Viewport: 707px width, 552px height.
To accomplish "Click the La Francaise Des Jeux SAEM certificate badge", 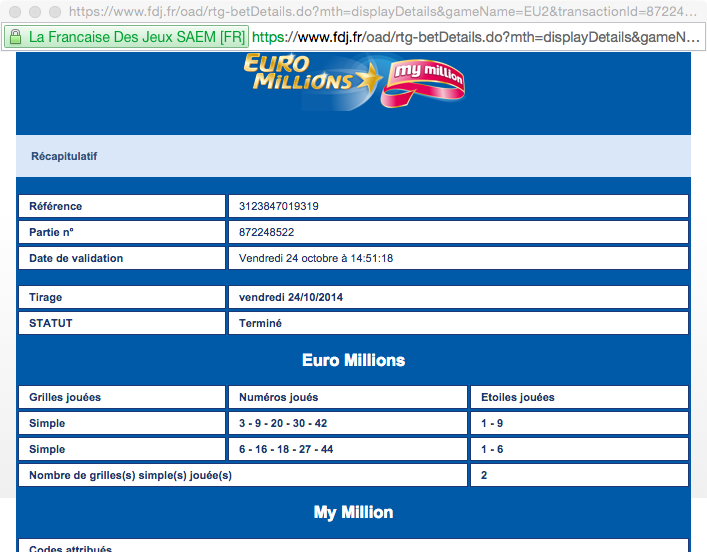I will coord(126,37).
